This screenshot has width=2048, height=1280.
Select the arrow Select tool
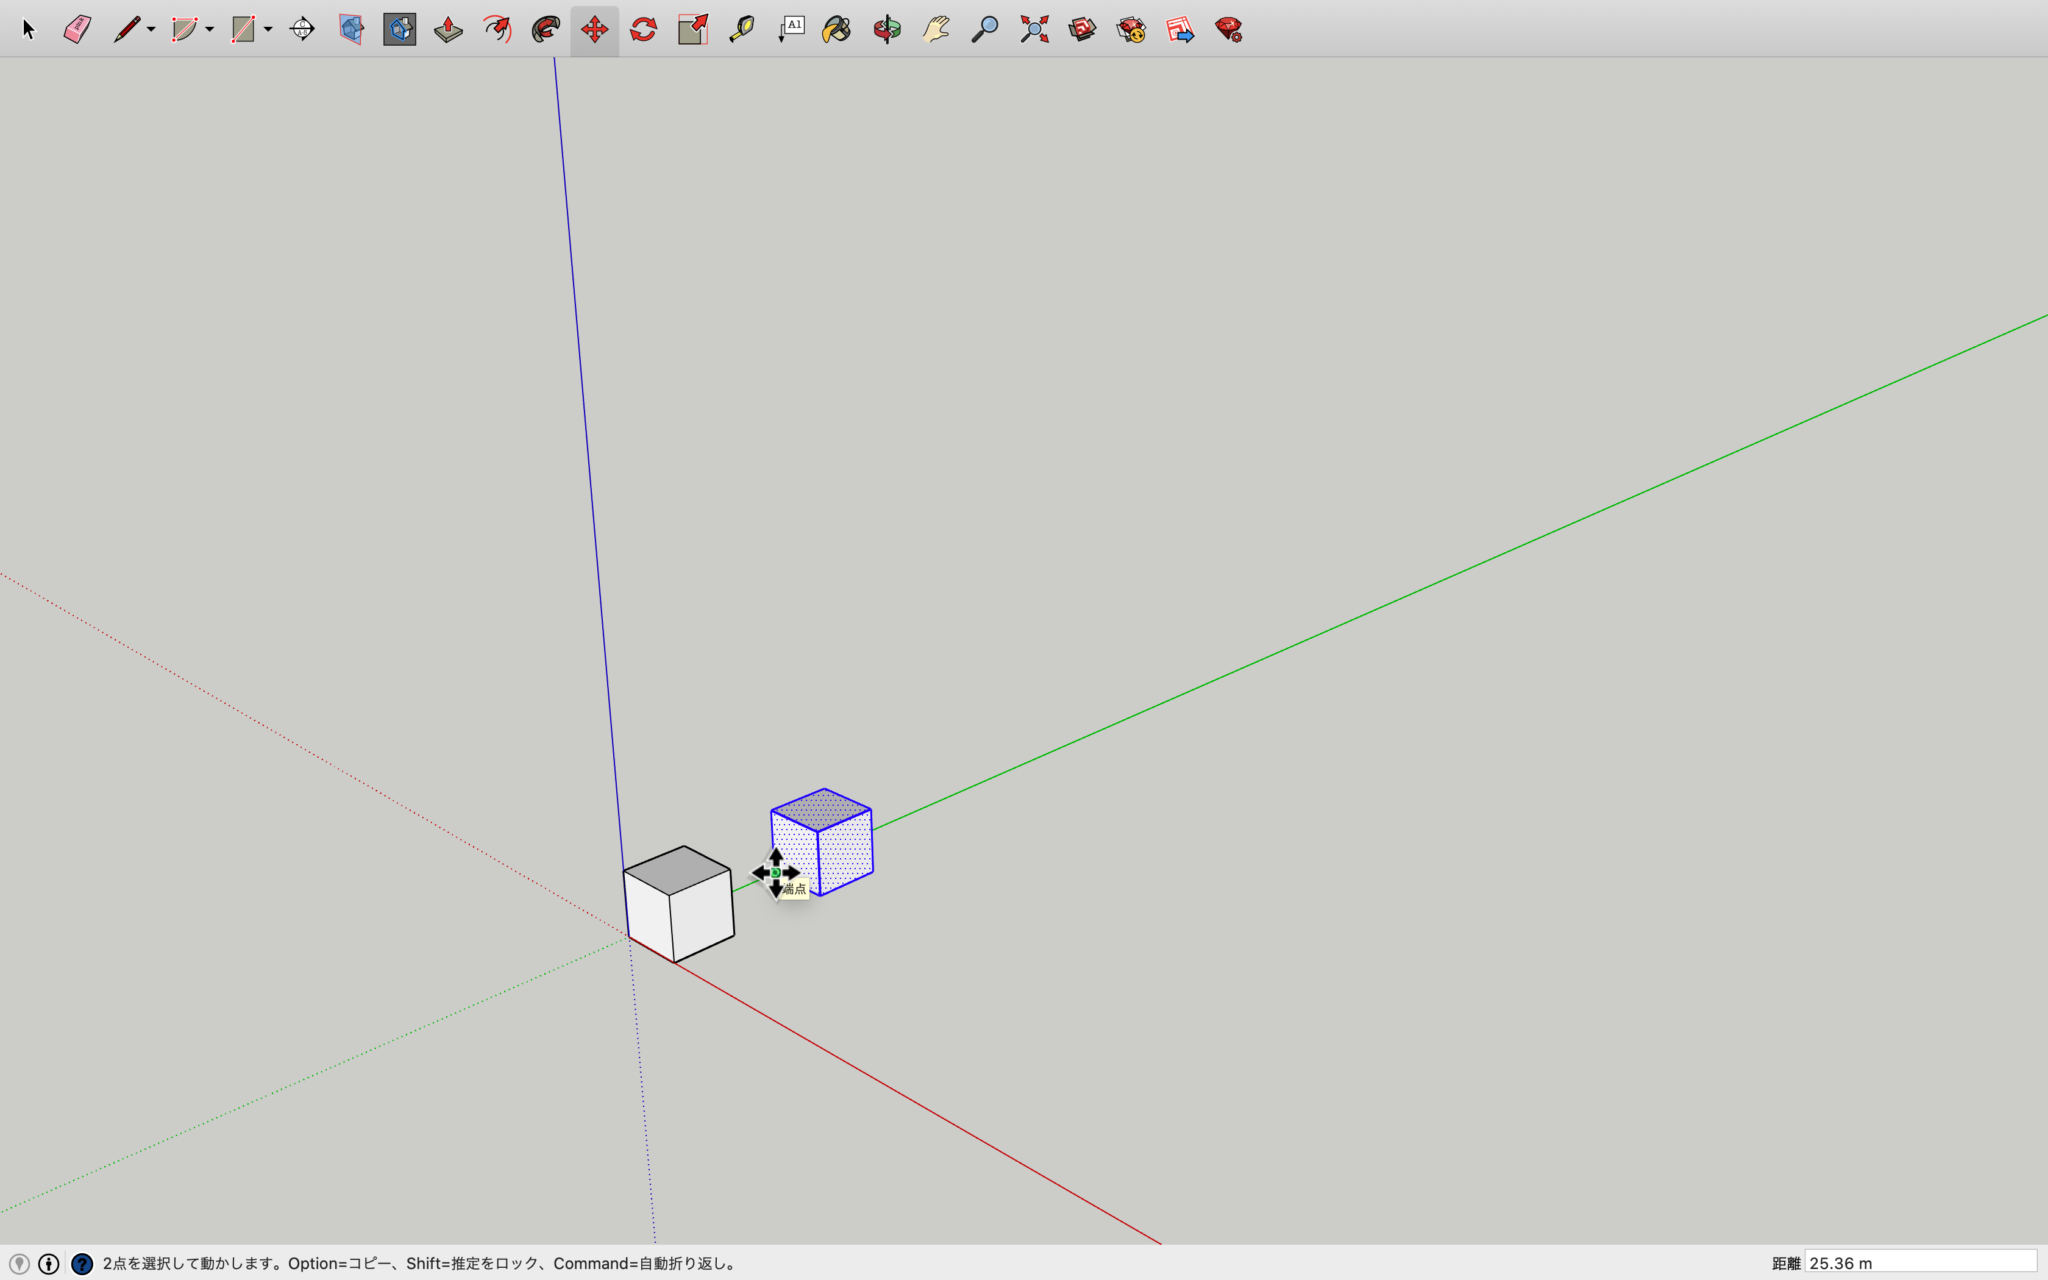[x=28, y=30]
